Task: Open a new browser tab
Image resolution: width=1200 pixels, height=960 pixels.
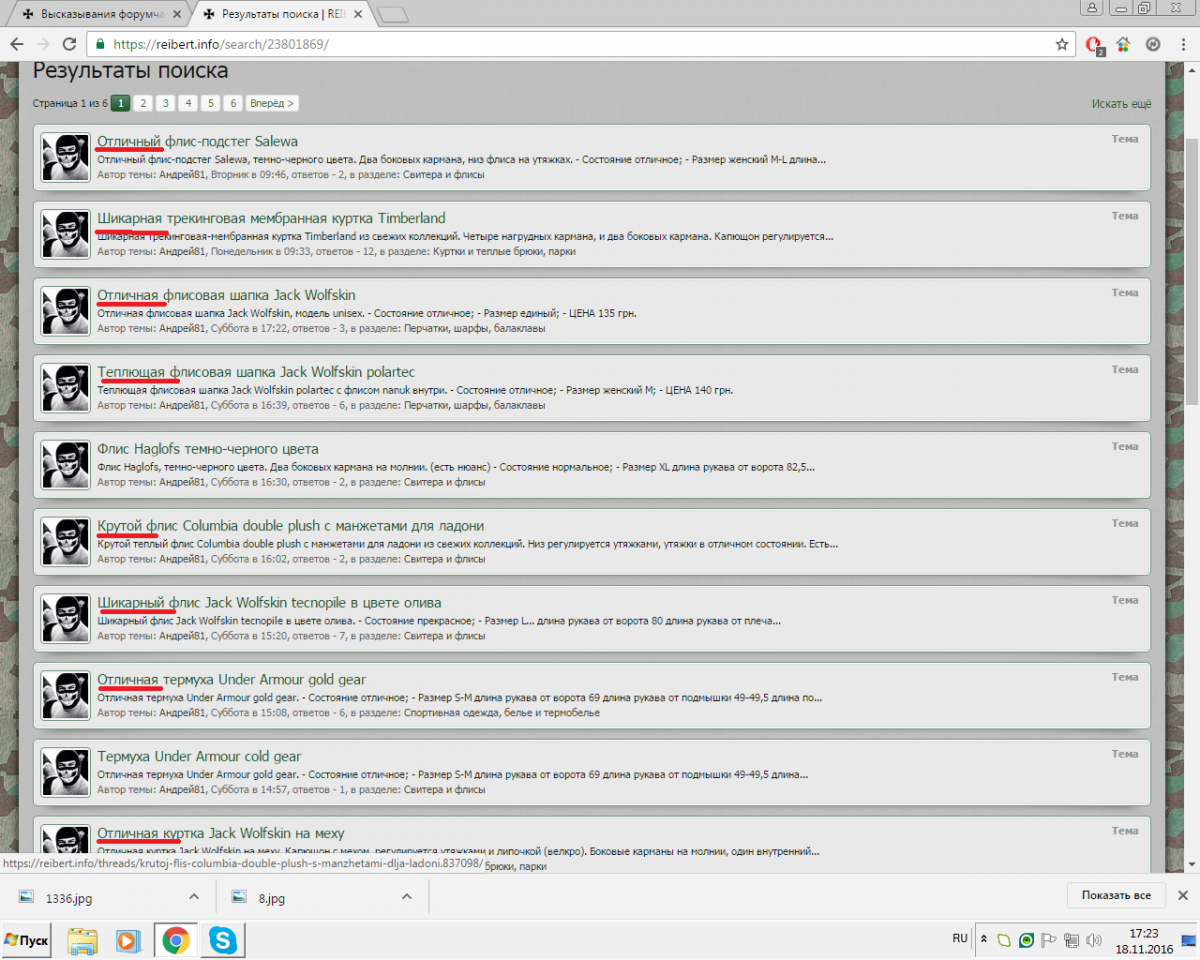Action: [393, 14]
